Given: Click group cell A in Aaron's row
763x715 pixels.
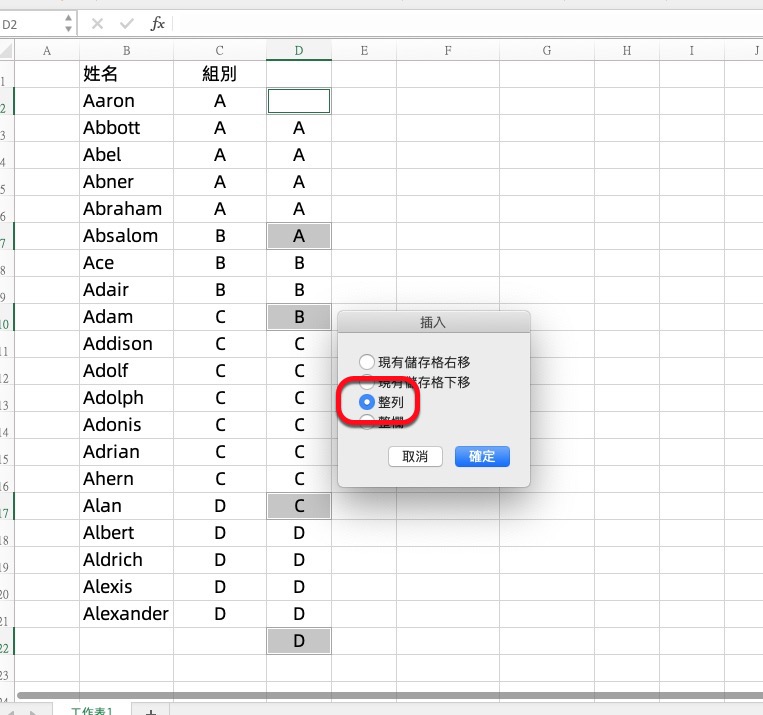Looking at the screenshot, I should (219, 101).
